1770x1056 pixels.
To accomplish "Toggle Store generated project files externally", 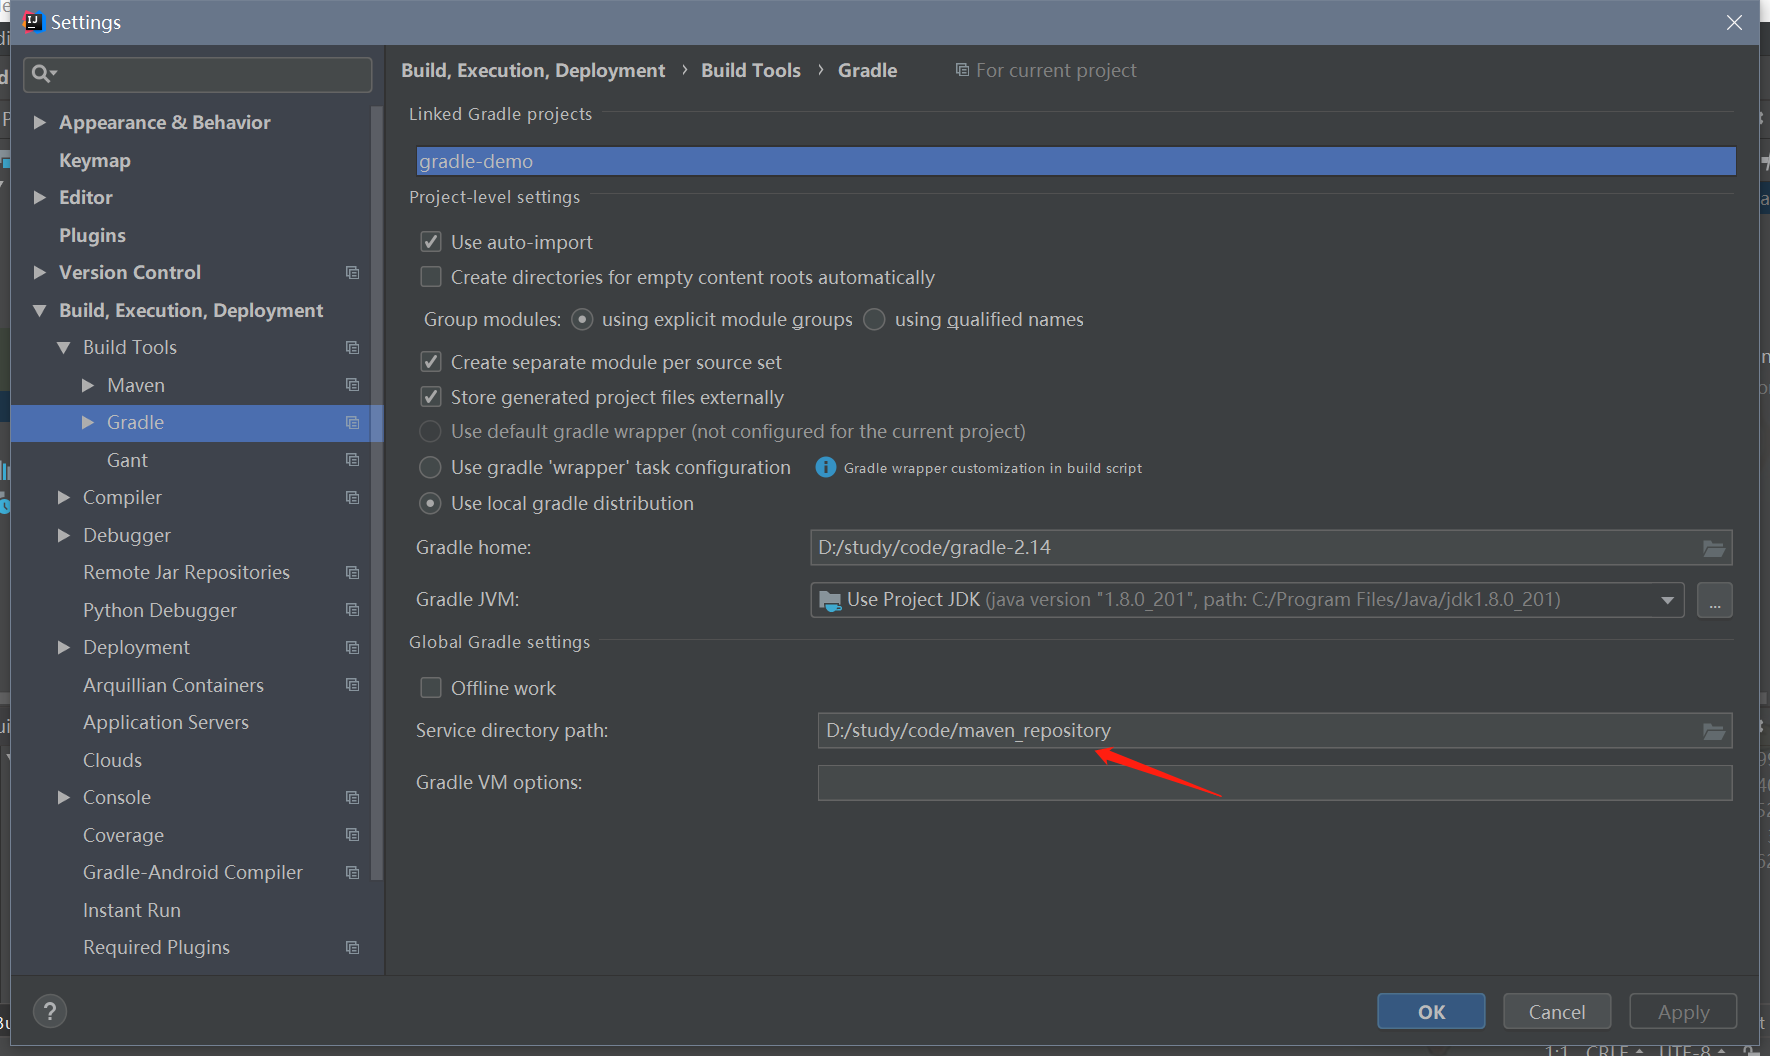I will point(431,397).
